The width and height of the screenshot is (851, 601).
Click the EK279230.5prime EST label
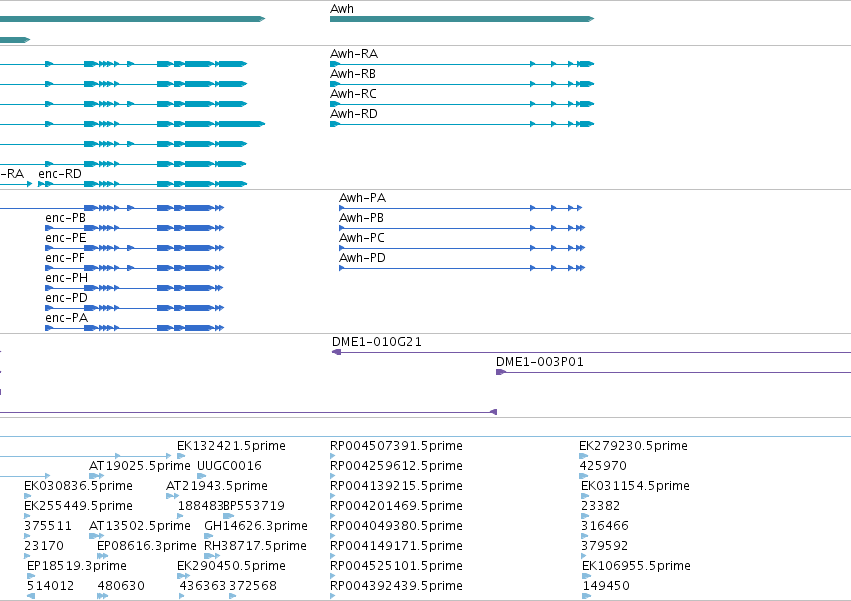tap(633, 446)
